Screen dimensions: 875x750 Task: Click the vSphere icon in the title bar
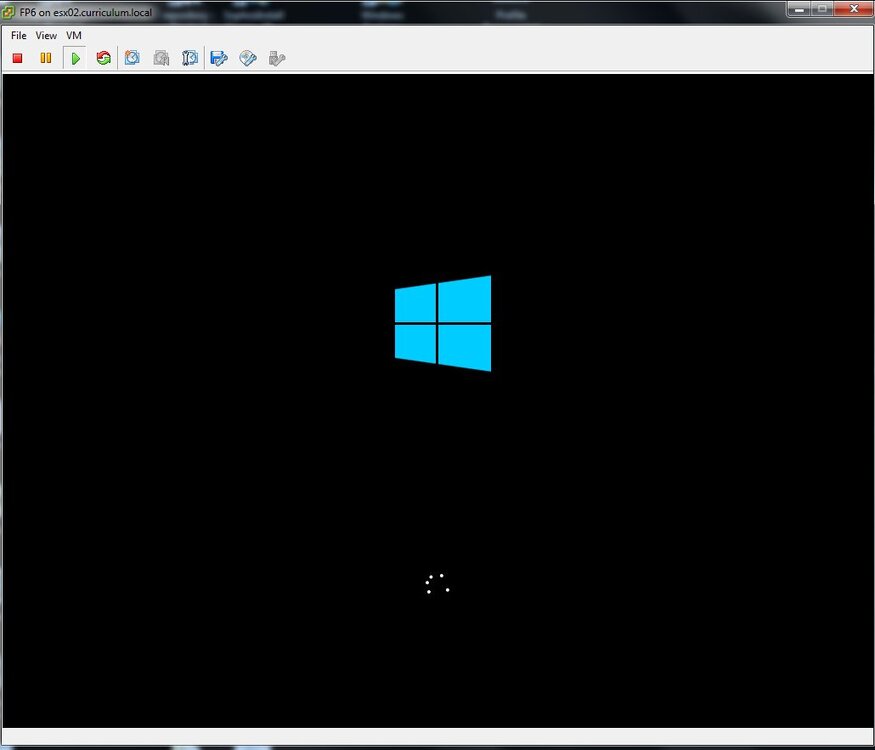[x=8, y=12]
